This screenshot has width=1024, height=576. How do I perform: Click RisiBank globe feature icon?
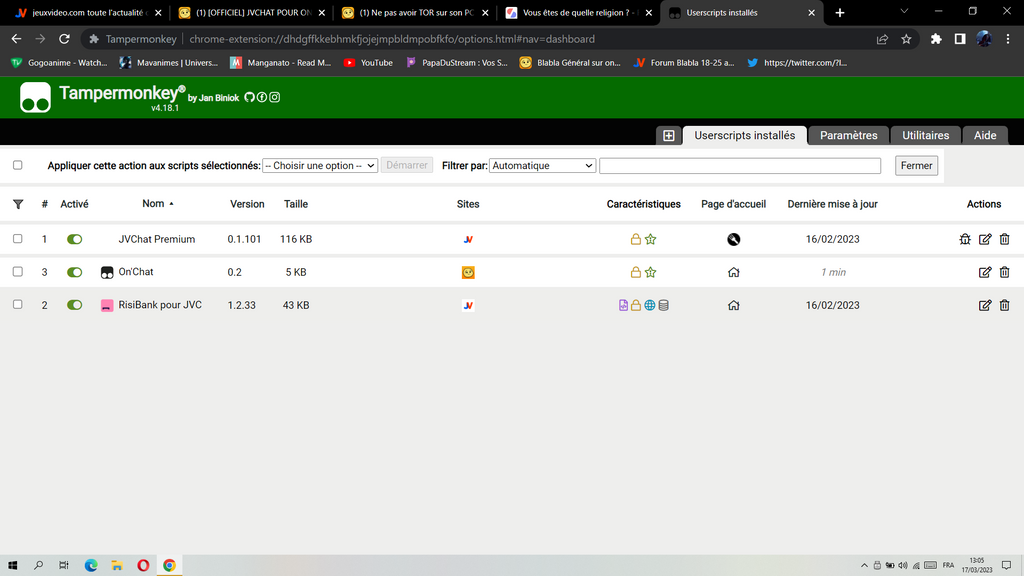[650, 305]
